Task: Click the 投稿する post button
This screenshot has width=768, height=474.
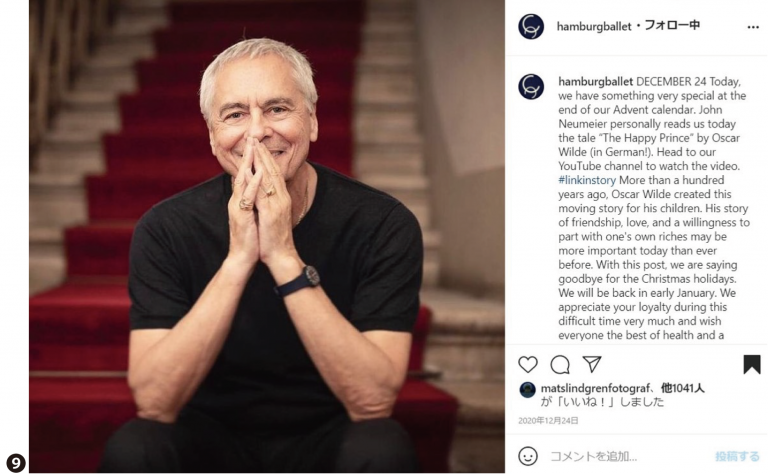Action: [x=737, y=456]
